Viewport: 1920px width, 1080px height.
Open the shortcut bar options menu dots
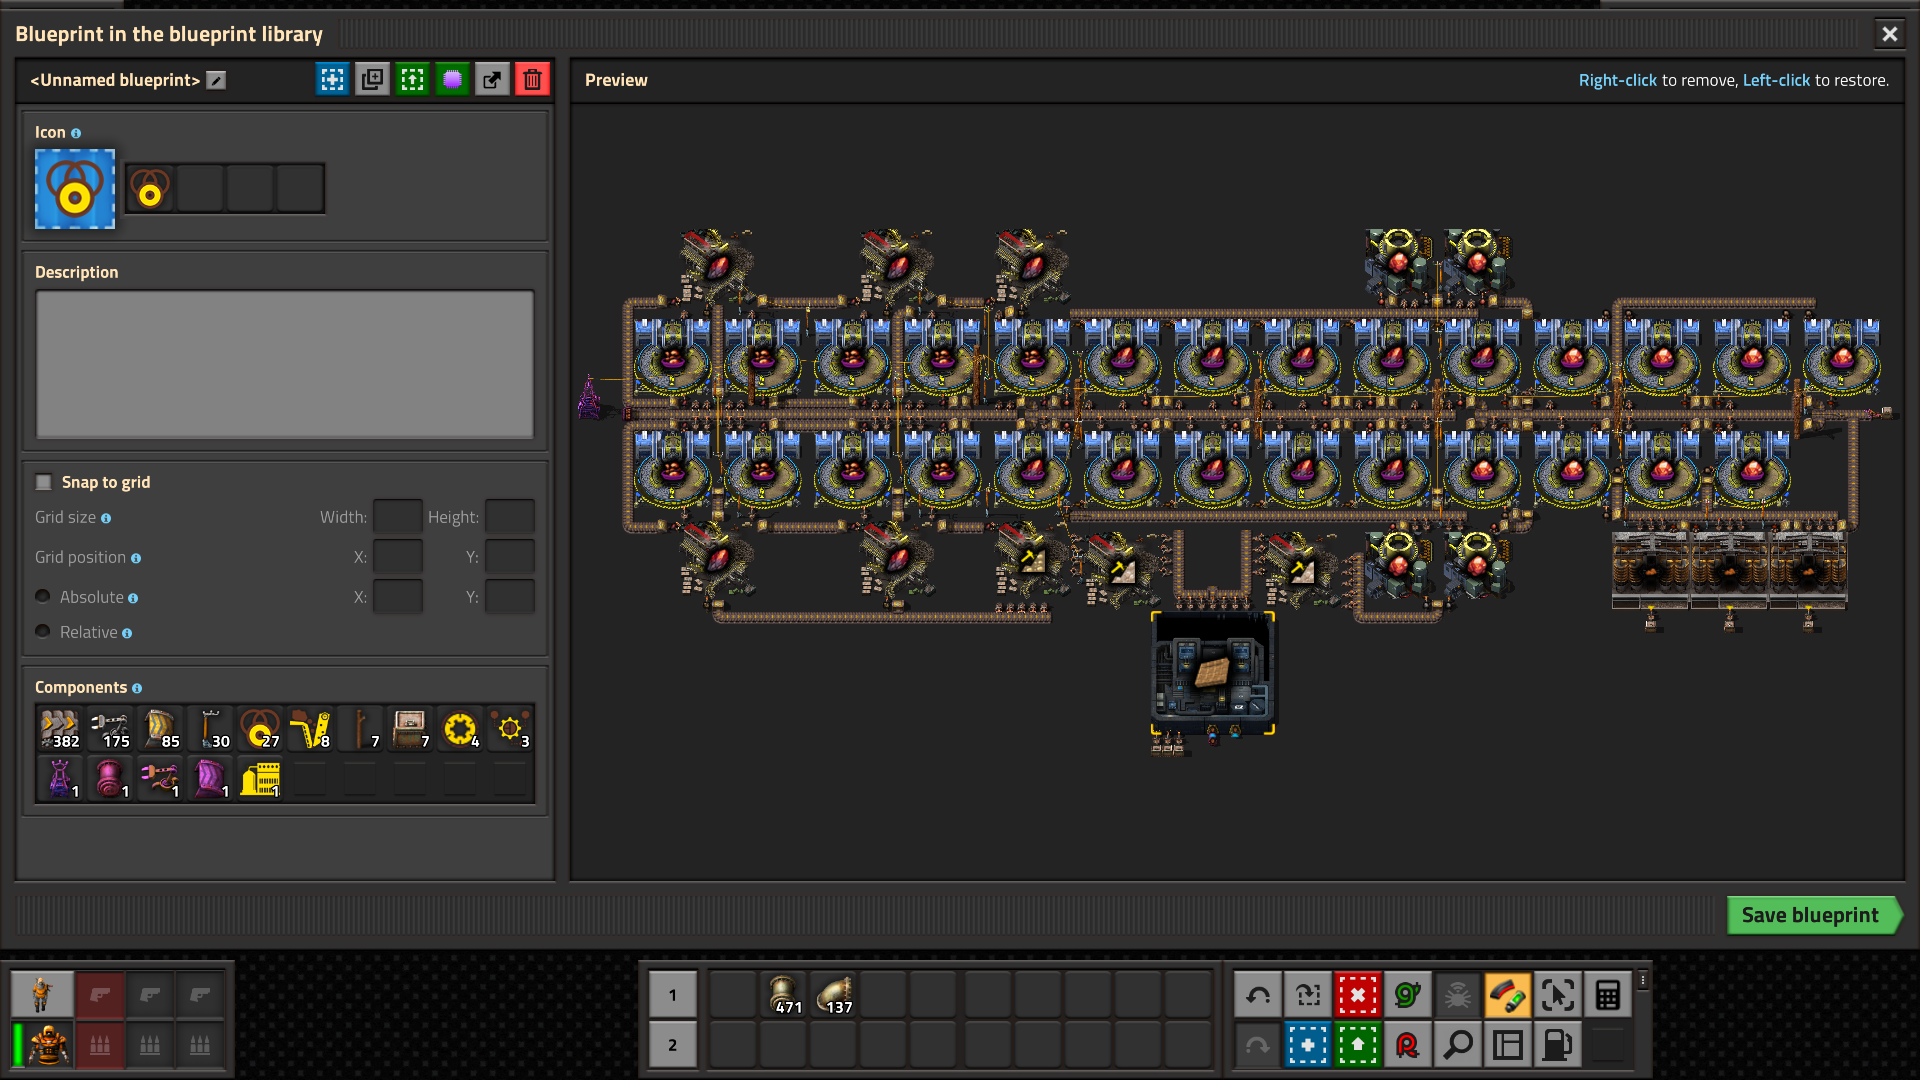coord(1643,981)
